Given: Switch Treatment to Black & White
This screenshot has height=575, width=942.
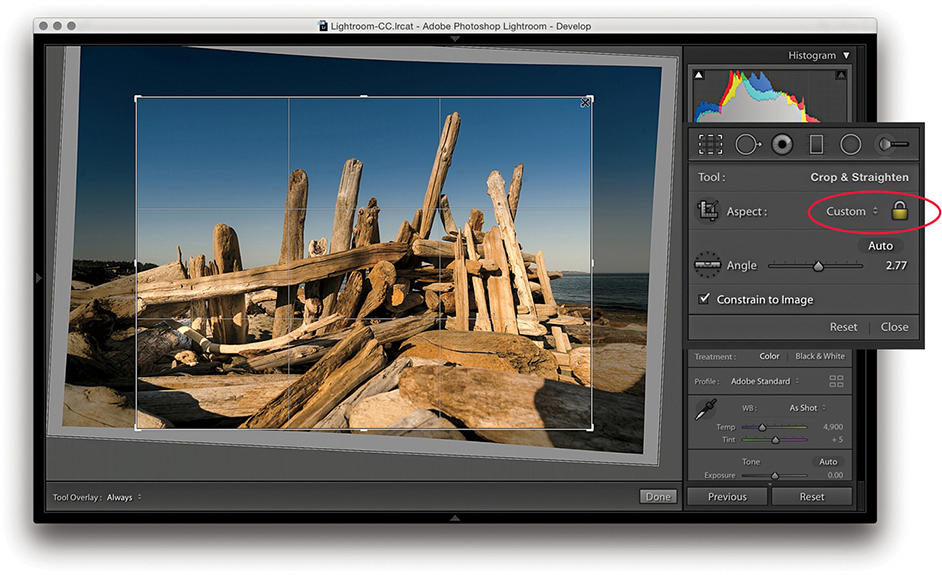Looking at the screenshot, I should pyautogui.click(x=819, y=356).
